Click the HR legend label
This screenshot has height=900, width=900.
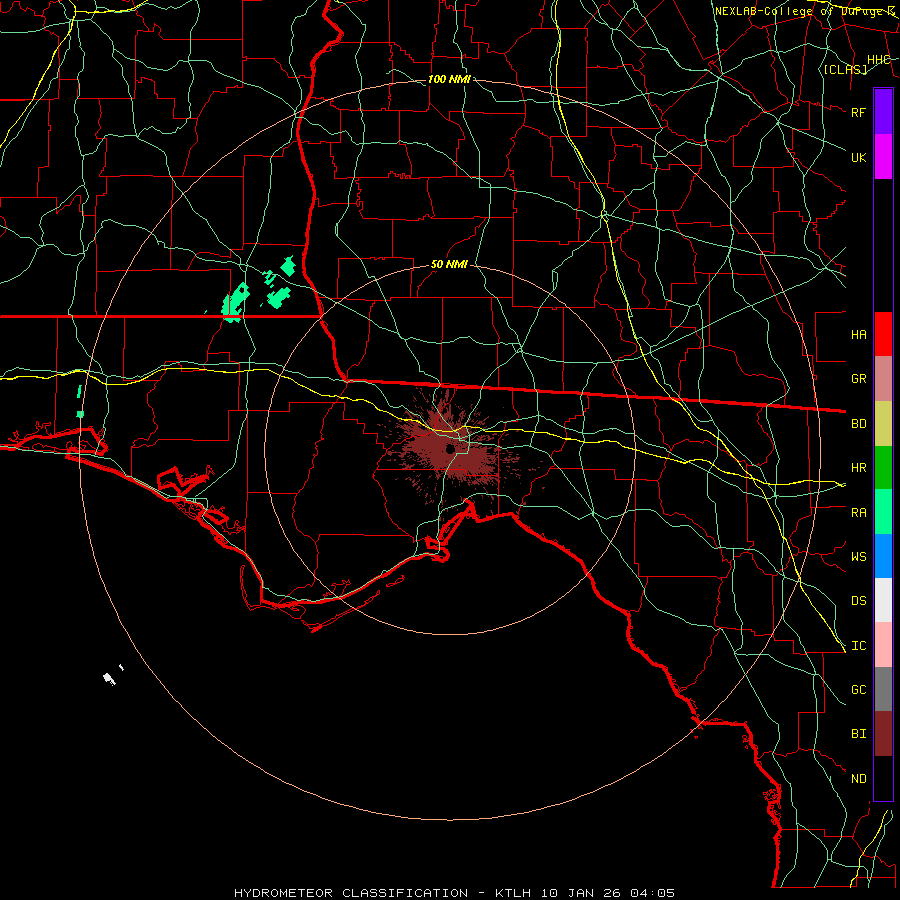(858, 468)
